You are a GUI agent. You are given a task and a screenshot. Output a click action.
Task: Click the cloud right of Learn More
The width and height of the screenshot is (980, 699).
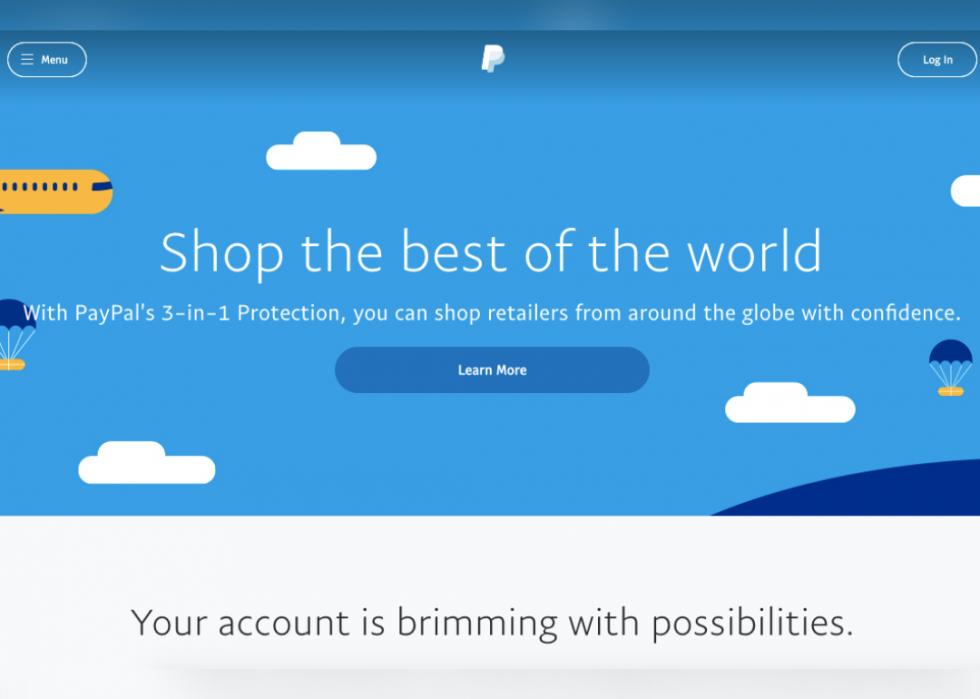tap(790, 403)
